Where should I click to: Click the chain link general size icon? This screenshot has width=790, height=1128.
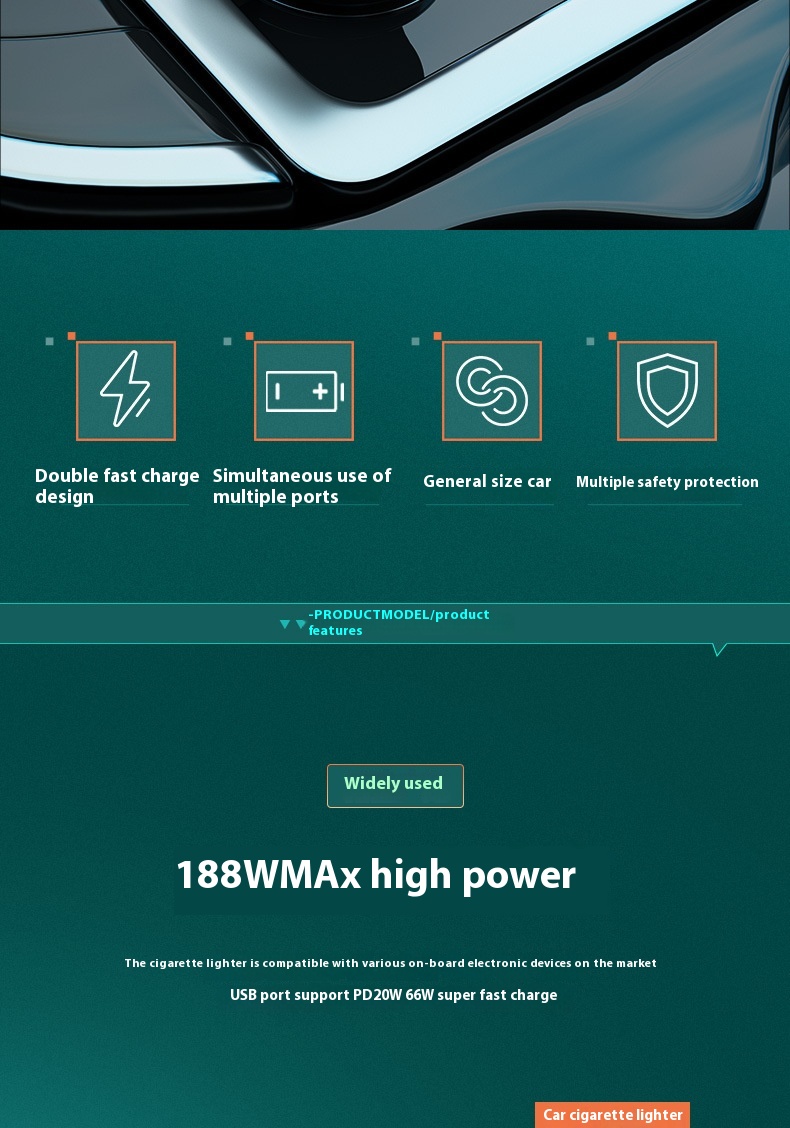[x=492, y=391]
